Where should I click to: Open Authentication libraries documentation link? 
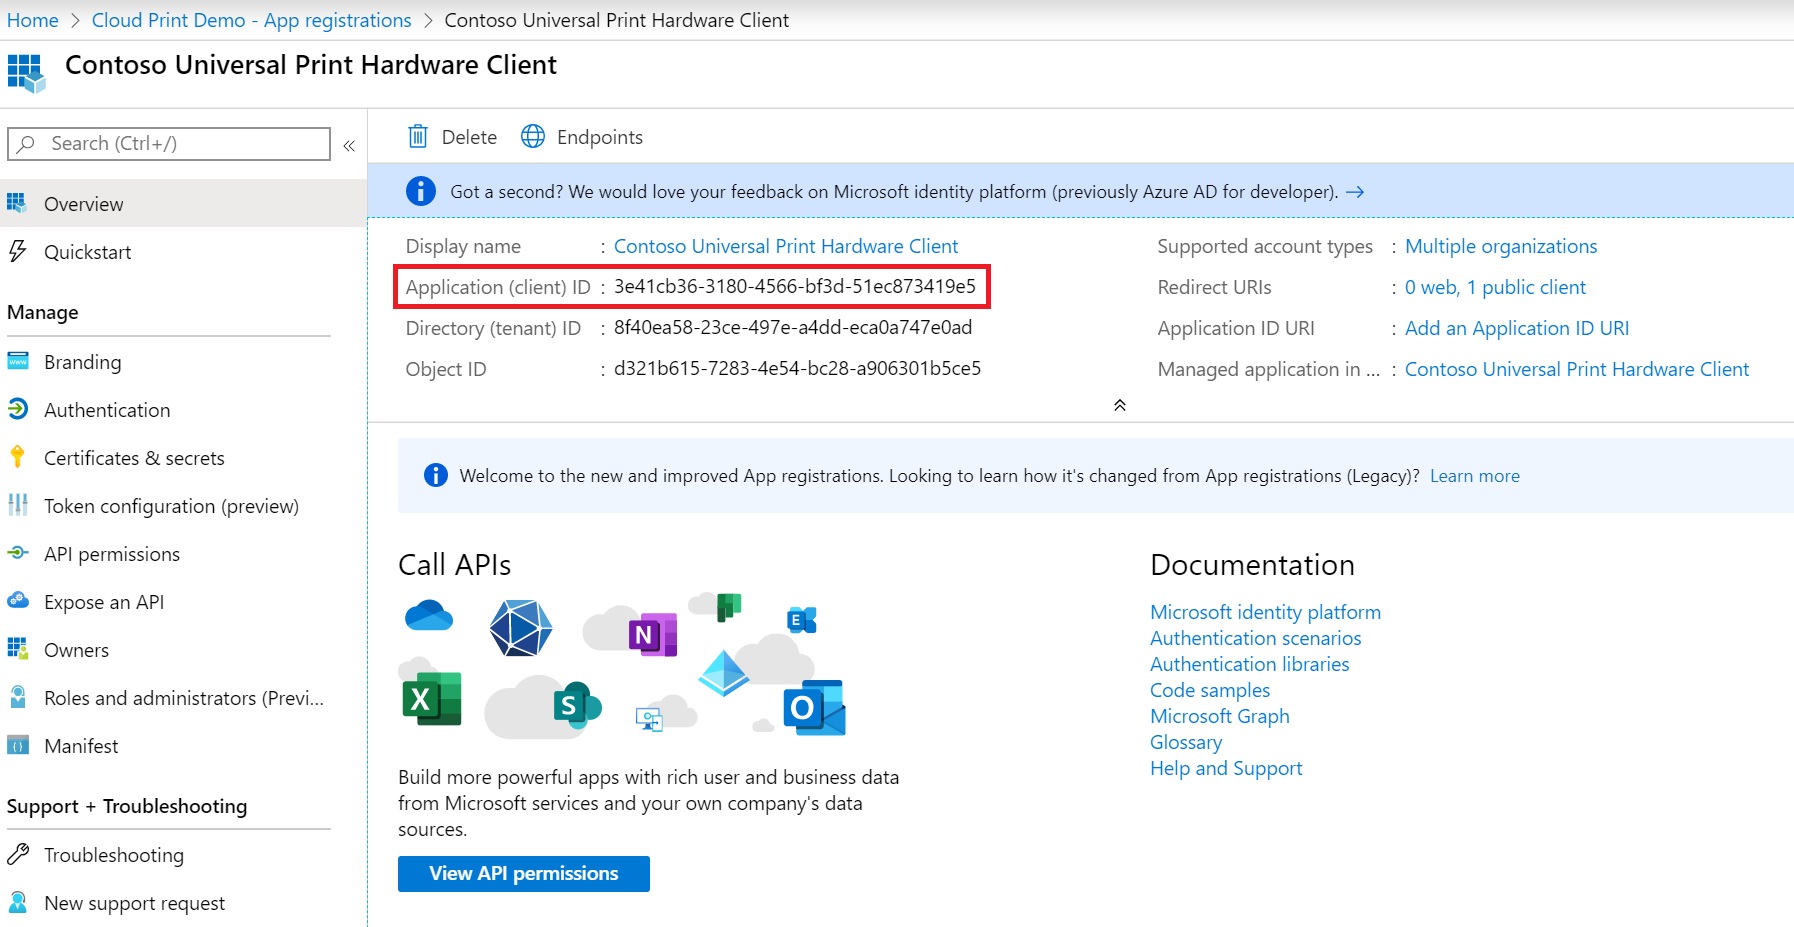tap(1250, 664)
